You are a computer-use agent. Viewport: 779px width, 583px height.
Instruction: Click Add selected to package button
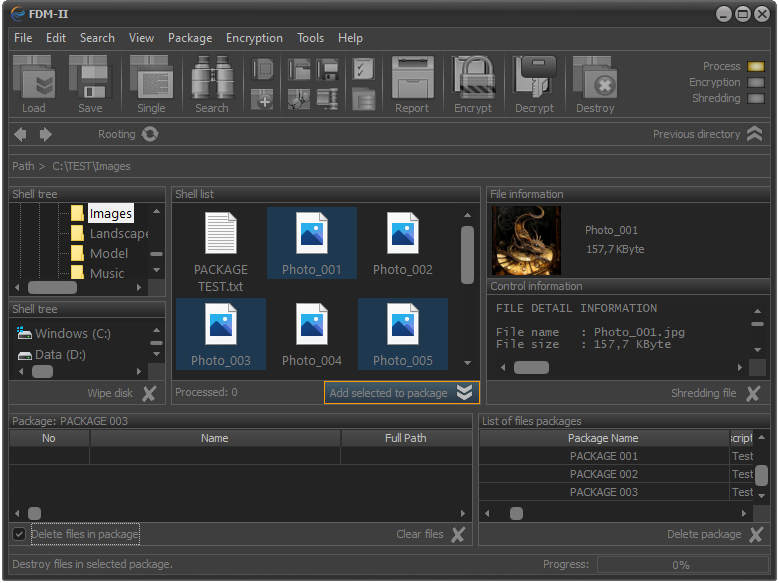point(401,393)
